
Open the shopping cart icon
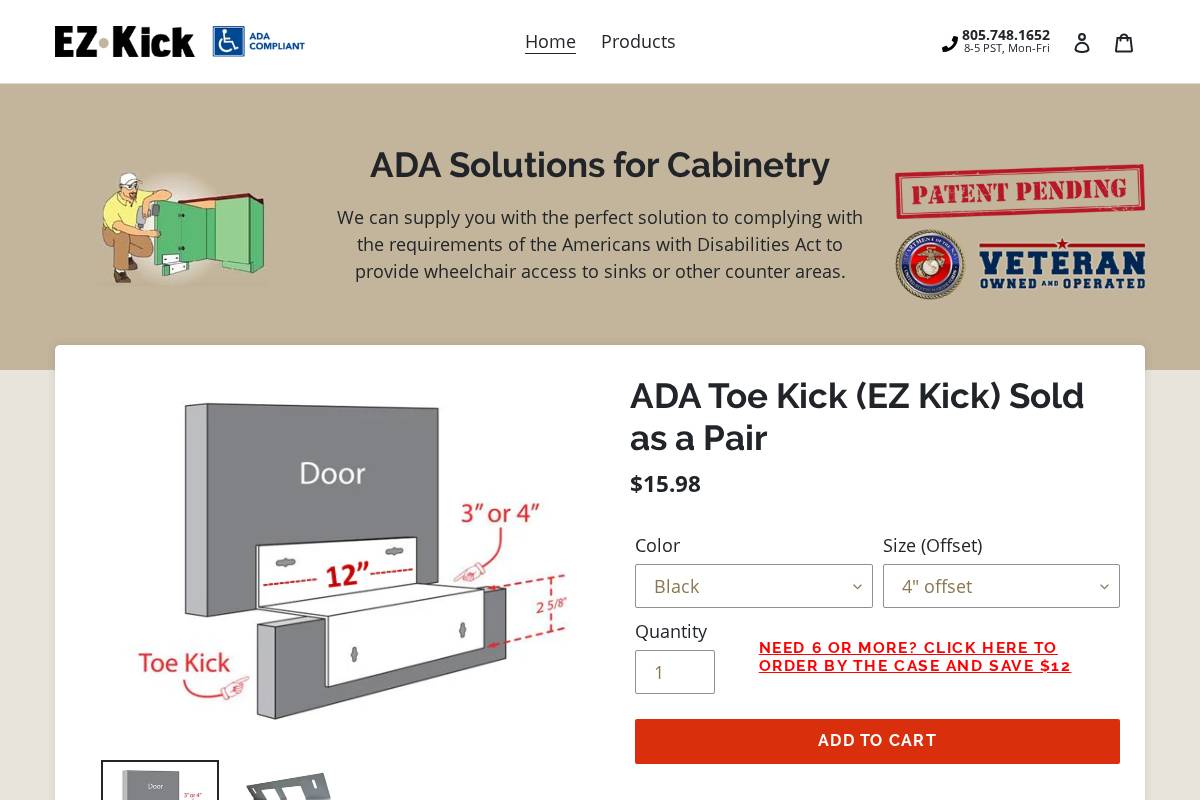click(x=1123, y=42)
